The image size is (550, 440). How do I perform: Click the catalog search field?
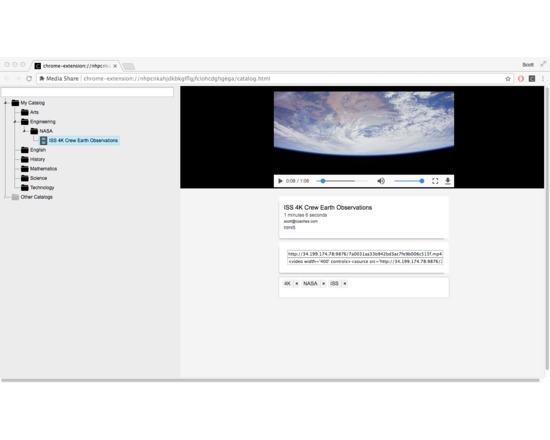click(87, 92)
